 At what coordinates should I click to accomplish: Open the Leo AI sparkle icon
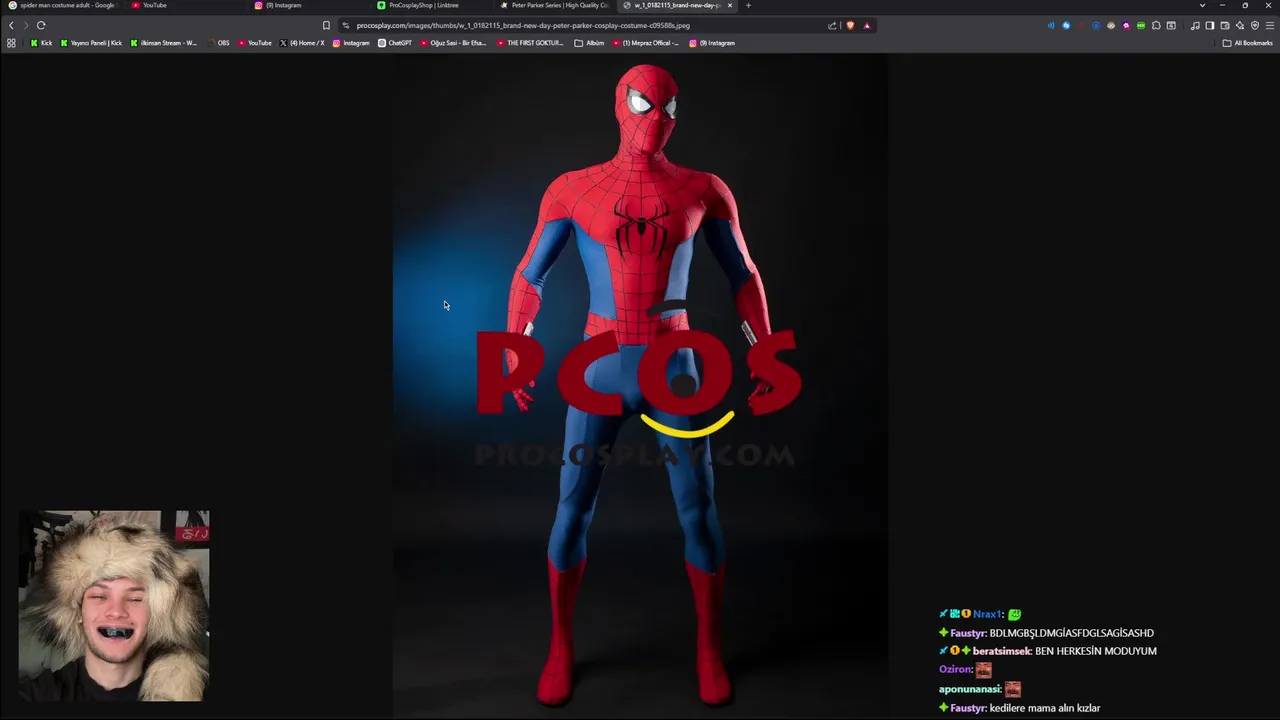click(x=1240, y=25)
